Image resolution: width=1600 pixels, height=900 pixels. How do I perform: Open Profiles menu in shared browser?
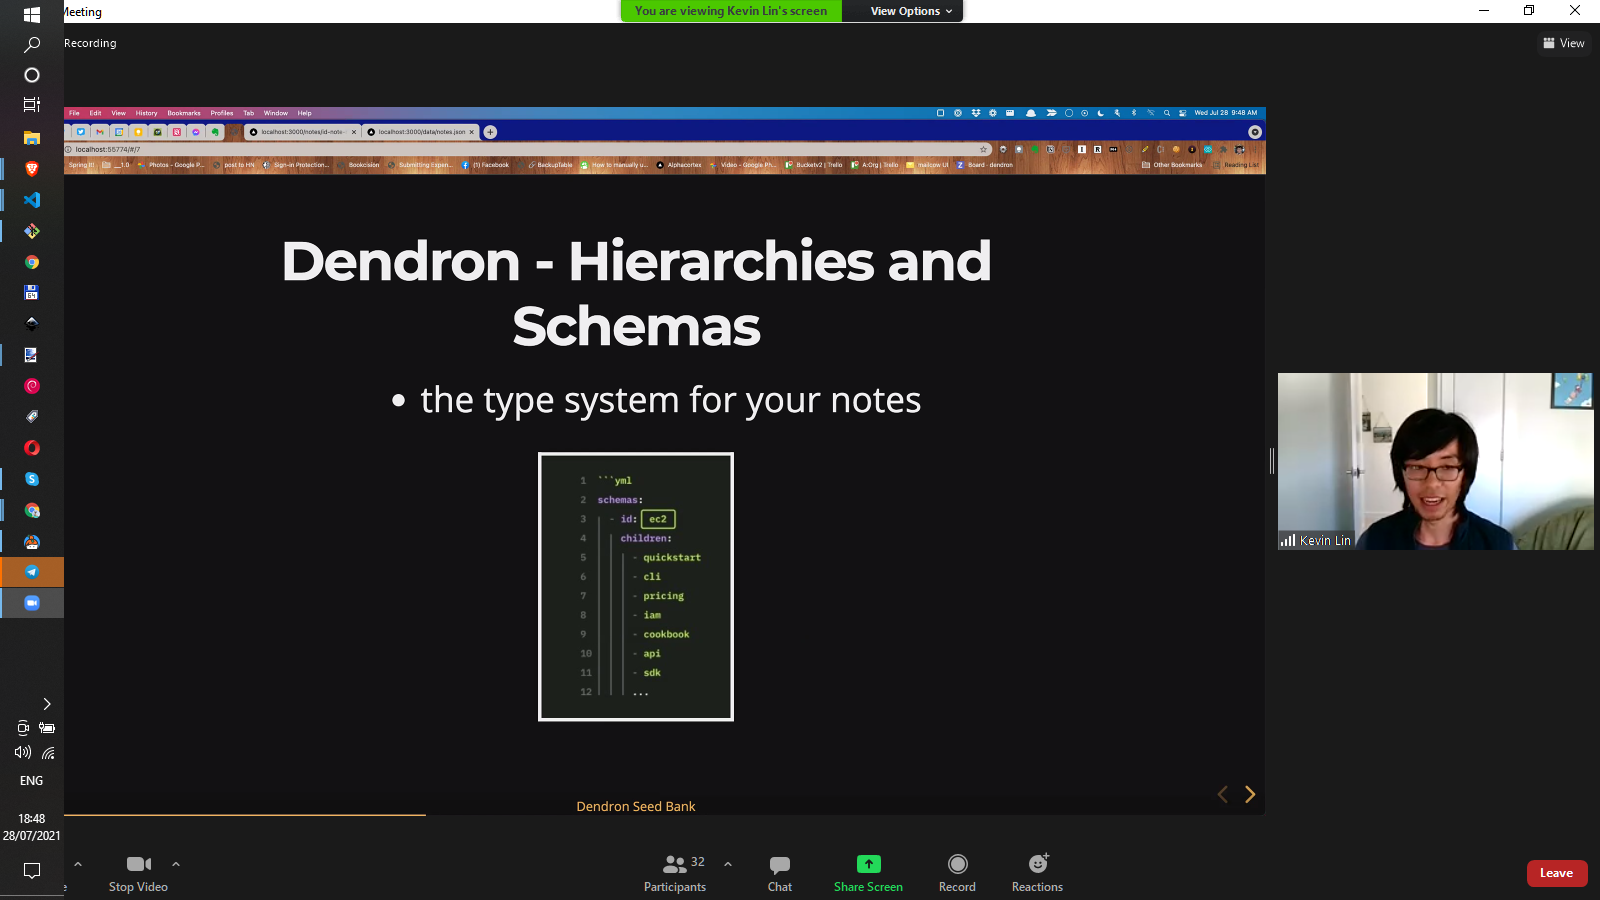coord(222,113)
